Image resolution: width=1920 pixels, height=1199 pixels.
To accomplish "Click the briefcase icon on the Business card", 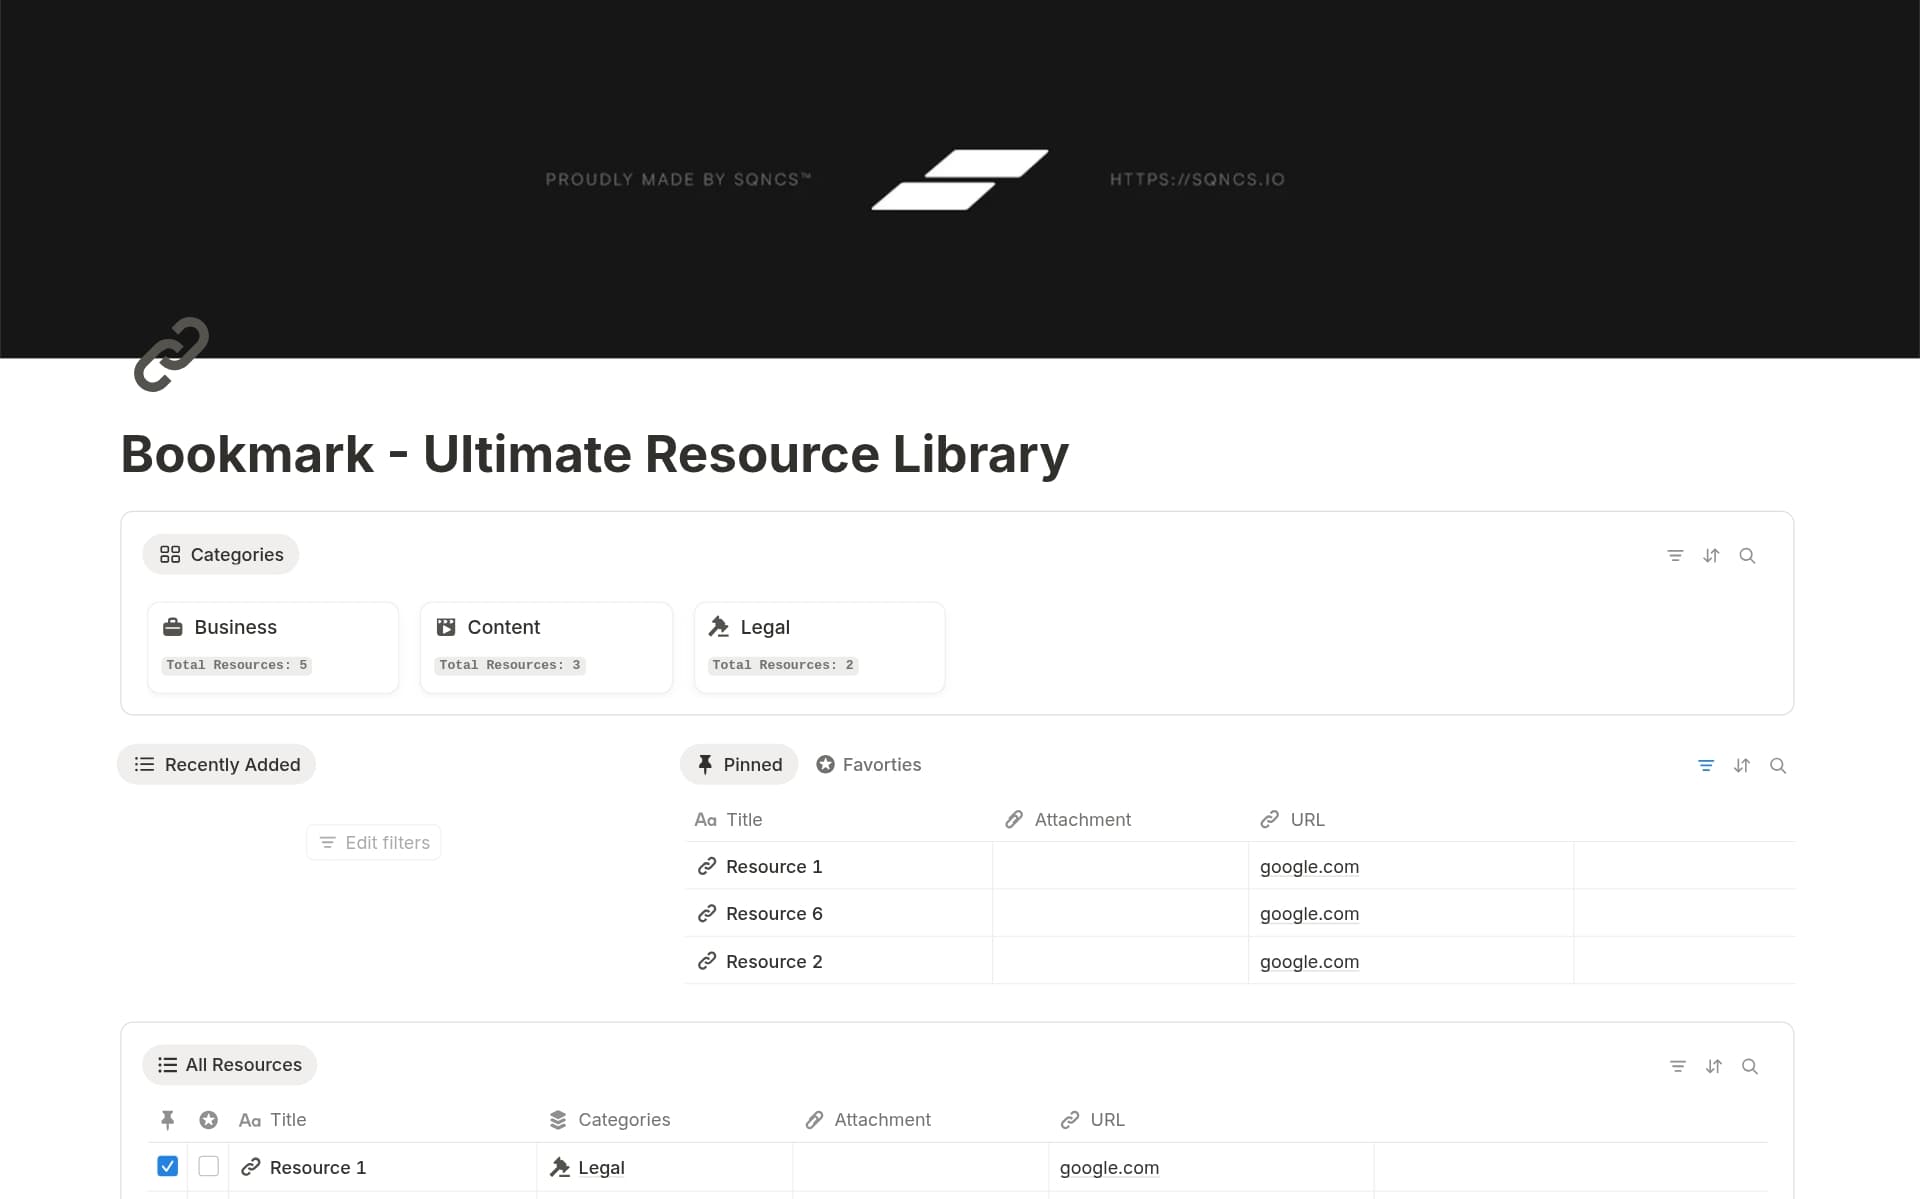I will click(x=175, y=626).
